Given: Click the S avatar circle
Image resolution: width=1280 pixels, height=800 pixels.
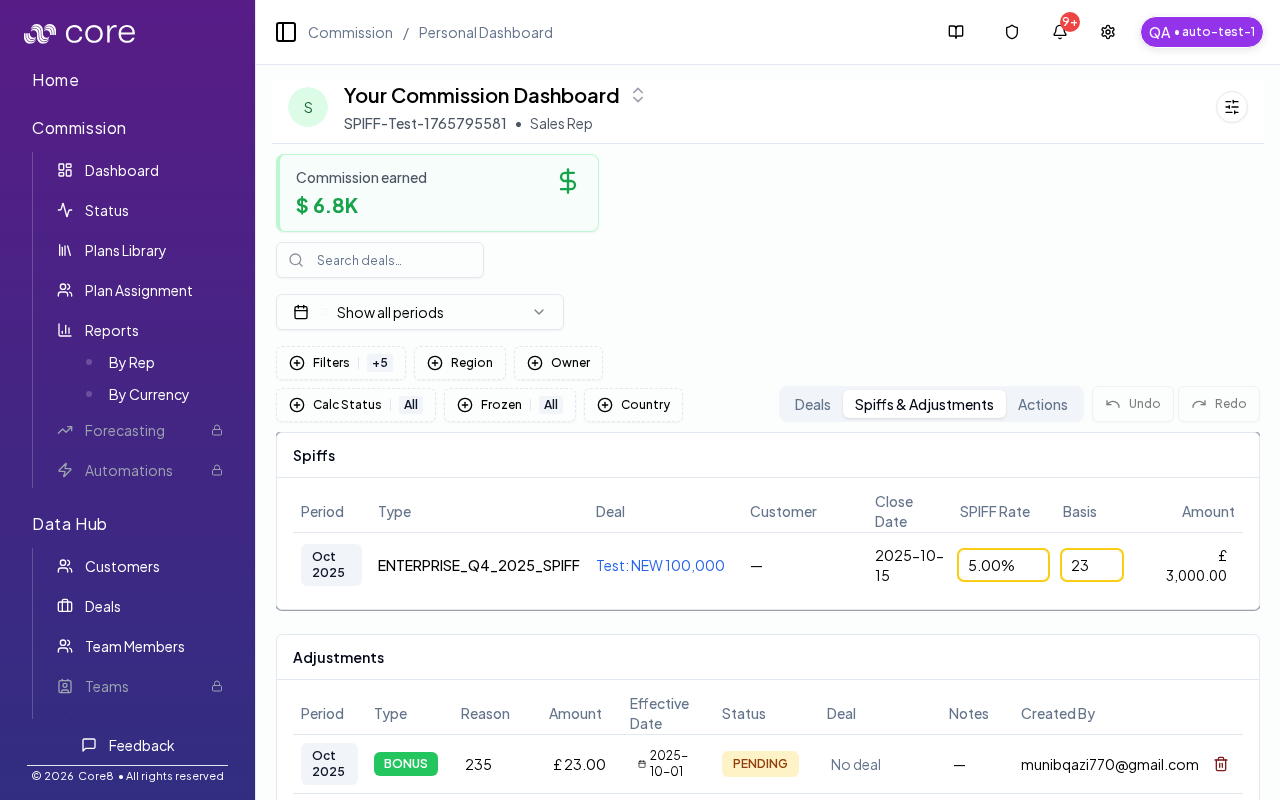Looking at the screenshot, I should click(308, 107).
